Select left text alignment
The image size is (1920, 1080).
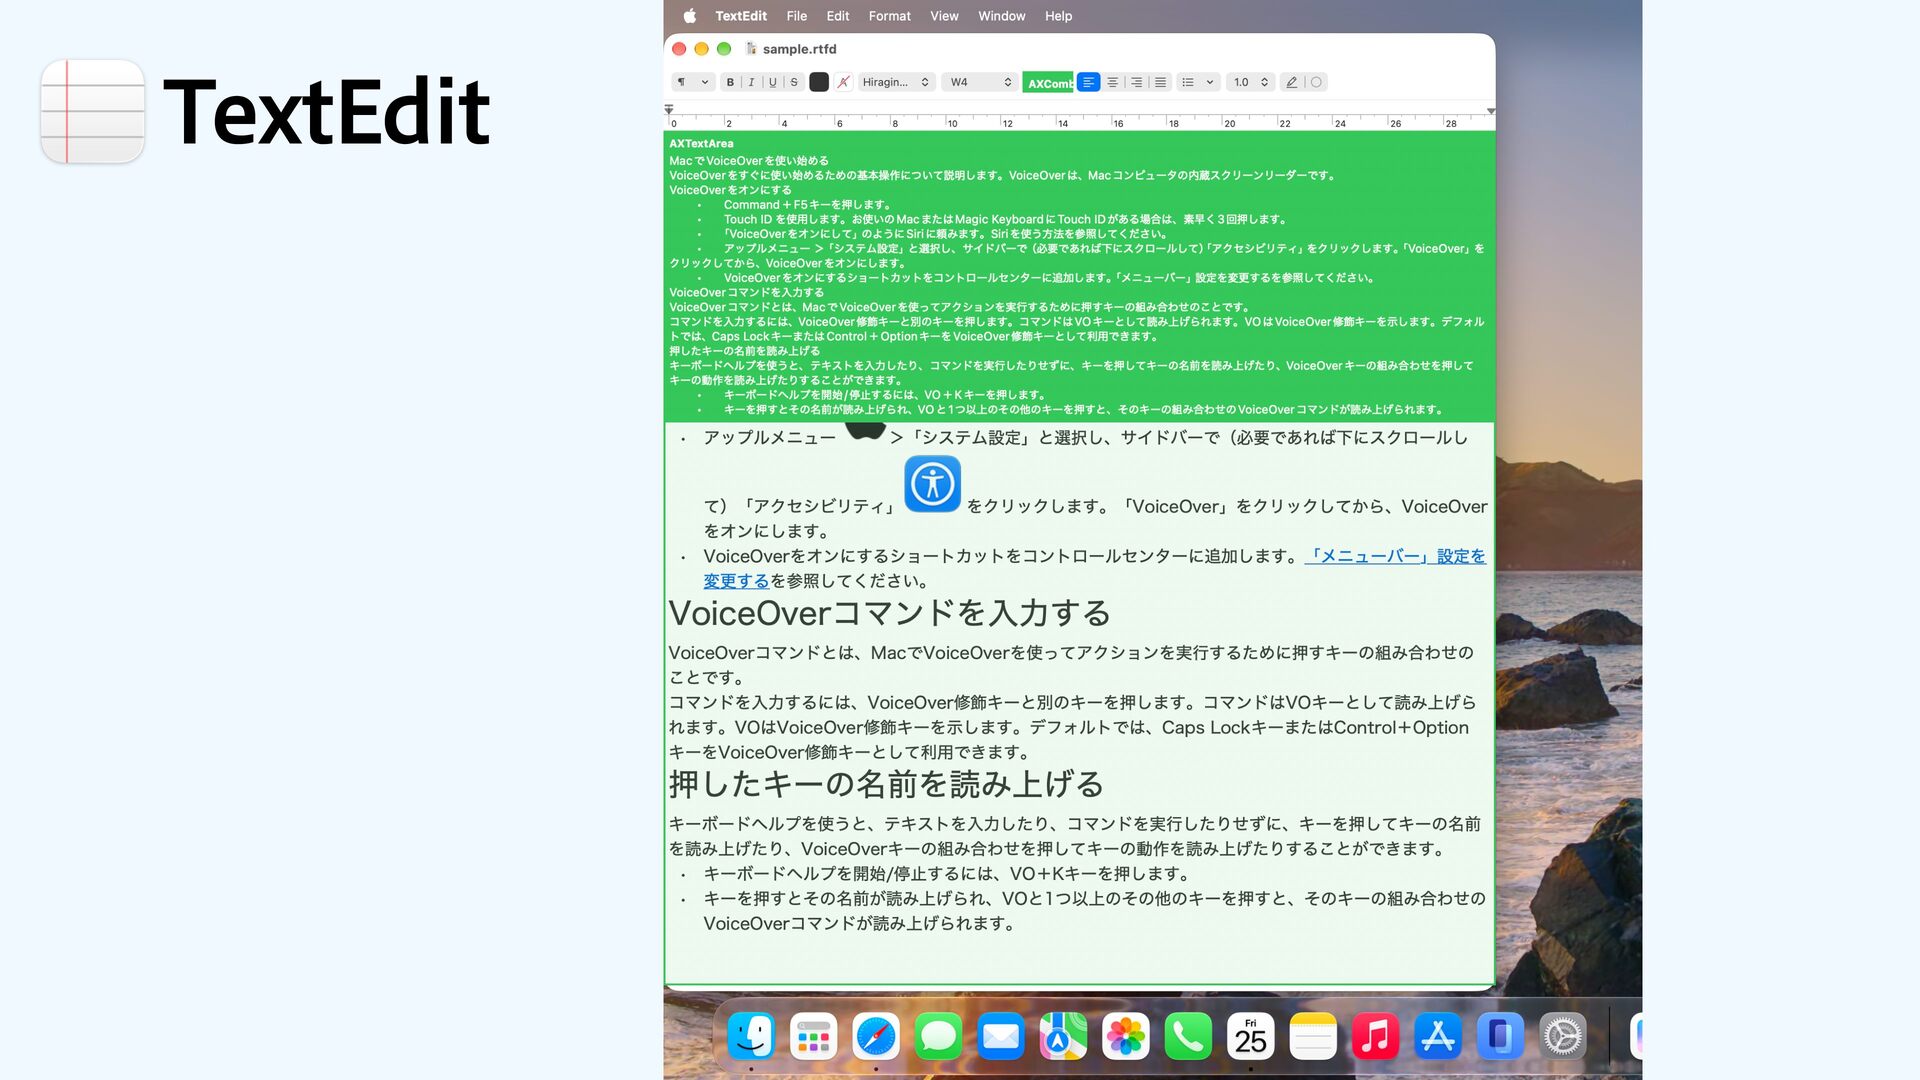tap(1088, 83)
